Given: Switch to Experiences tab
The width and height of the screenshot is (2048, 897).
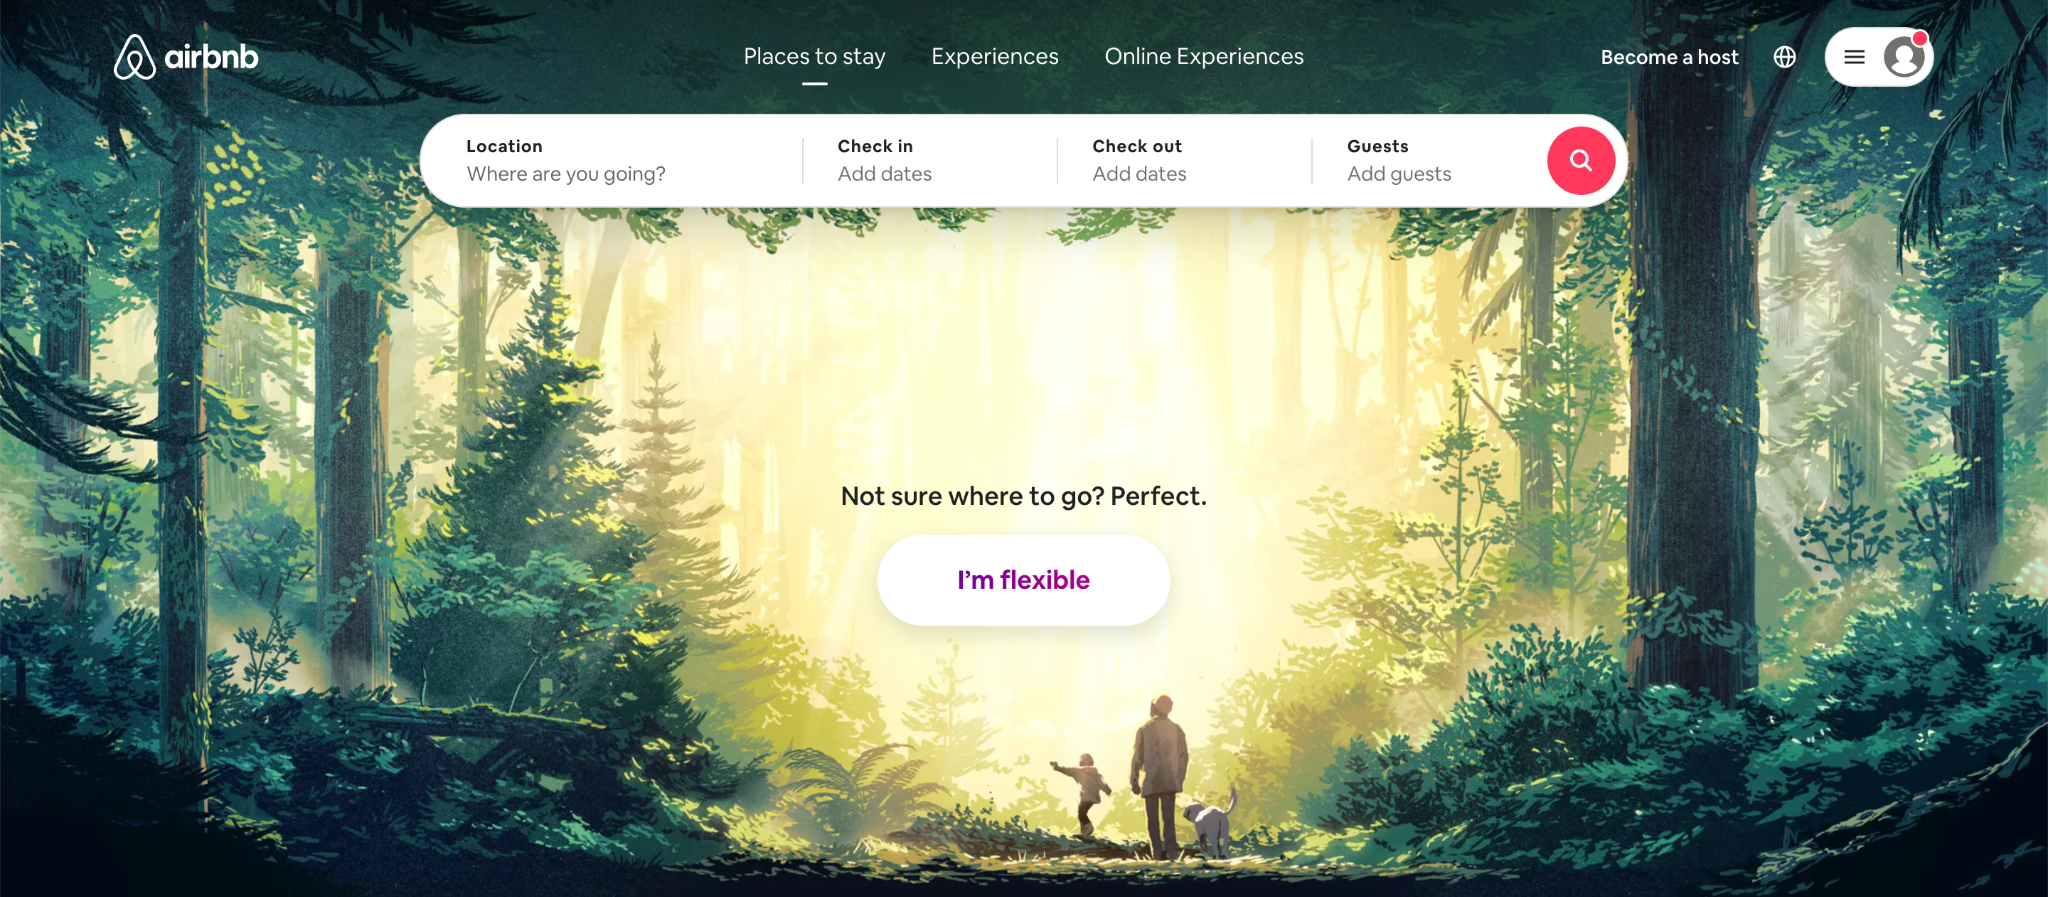Looking at the screenshot, I should coord(995,57).
